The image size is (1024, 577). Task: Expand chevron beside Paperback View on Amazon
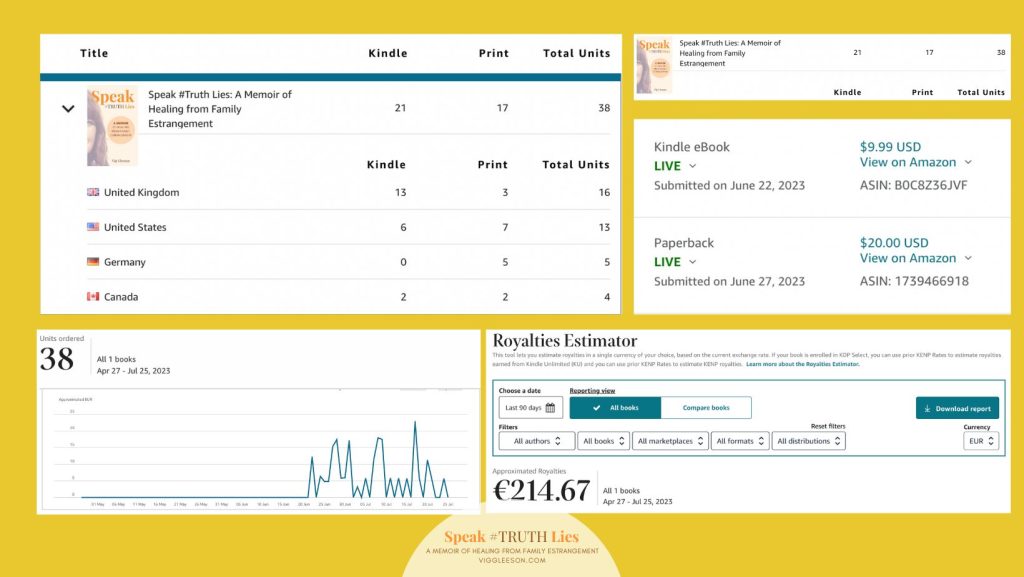click(x=968, y=258)
